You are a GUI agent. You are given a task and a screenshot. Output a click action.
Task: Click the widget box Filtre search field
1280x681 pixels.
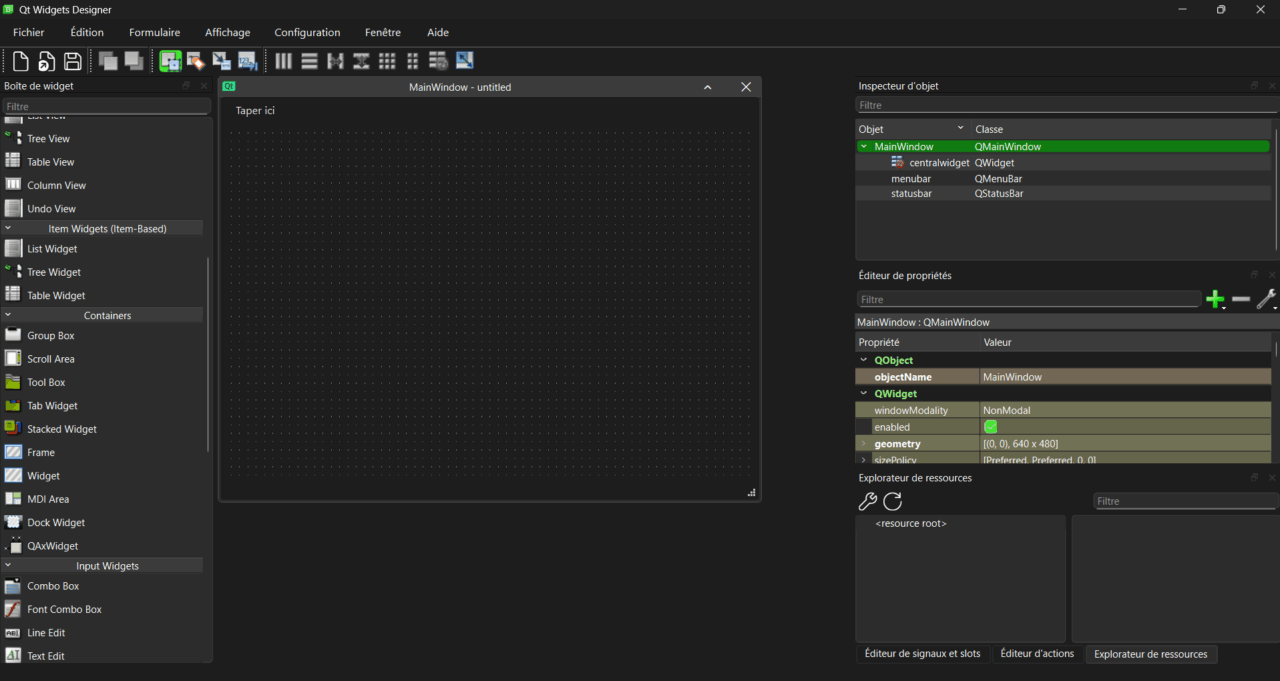pos(105,106)
